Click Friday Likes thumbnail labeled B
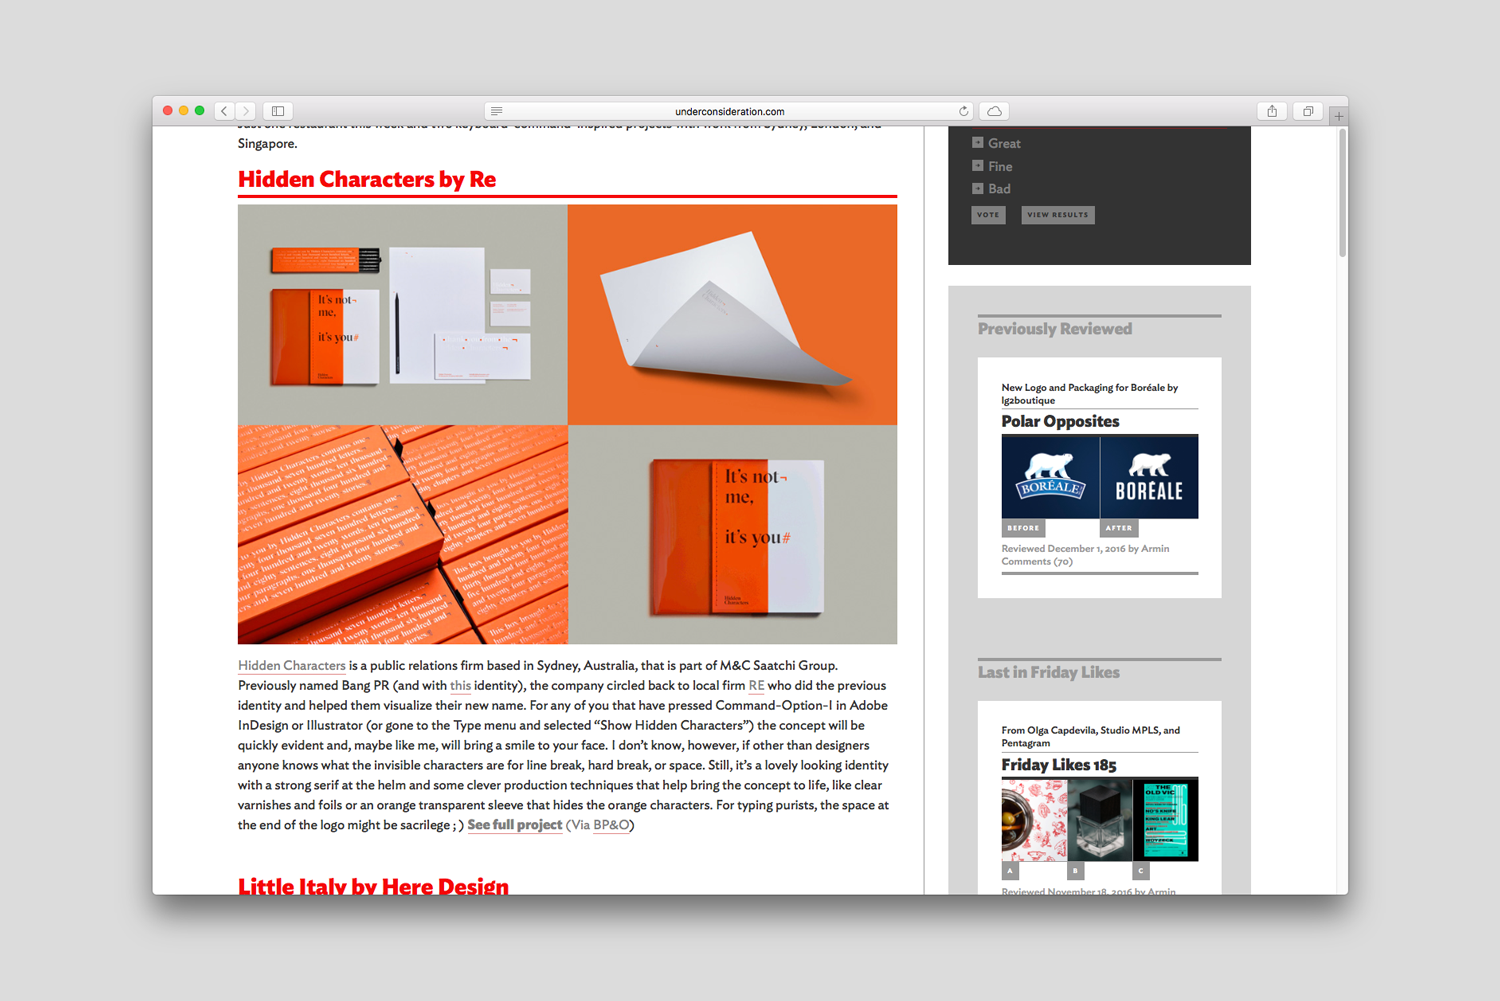The image size is (1500, 1001). [x=1099, y=820]
